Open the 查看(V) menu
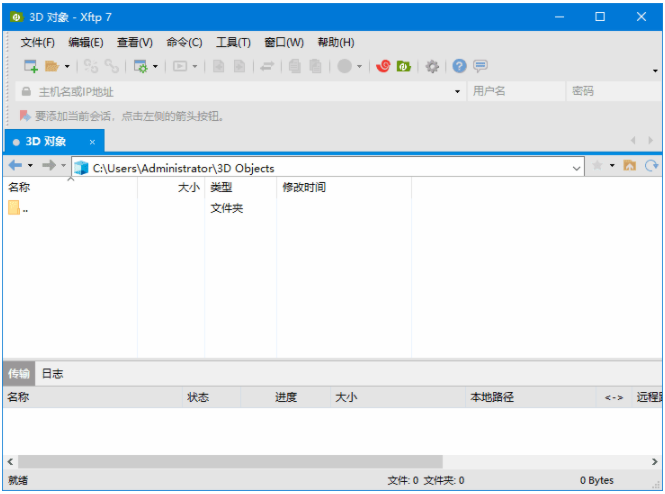The width and height of the screenshot is (665, 494). point(134,42)
